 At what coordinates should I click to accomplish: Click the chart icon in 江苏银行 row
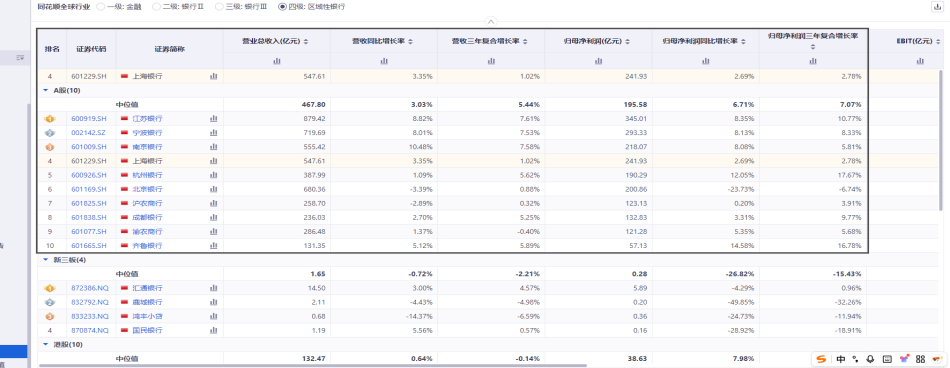[x=213, y=118]
